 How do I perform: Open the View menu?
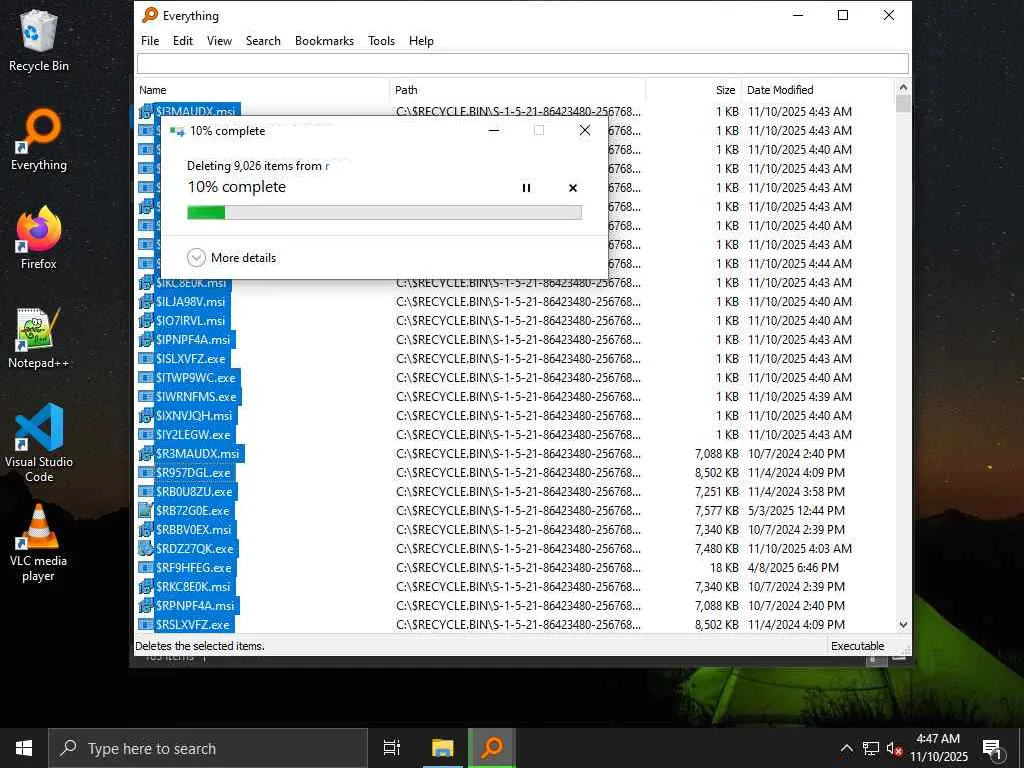[x=219, y=40]
